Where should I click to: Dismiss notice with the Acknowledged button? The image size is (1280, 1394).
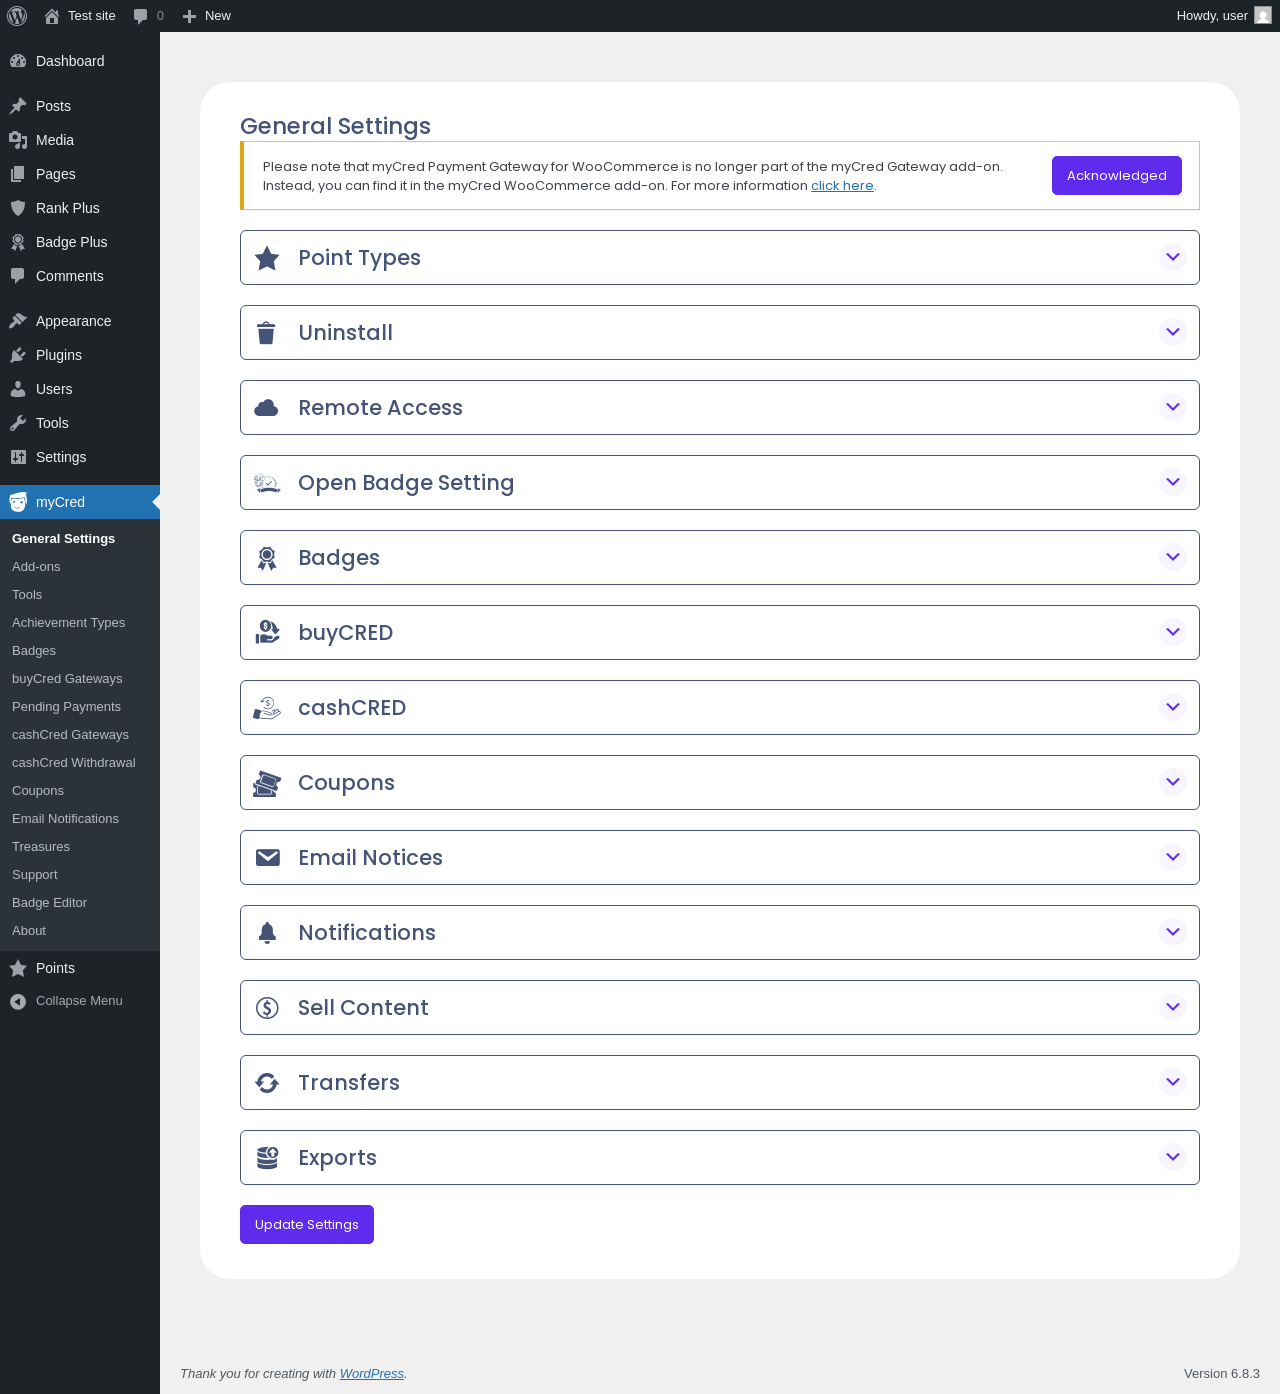coord(1116,176)
